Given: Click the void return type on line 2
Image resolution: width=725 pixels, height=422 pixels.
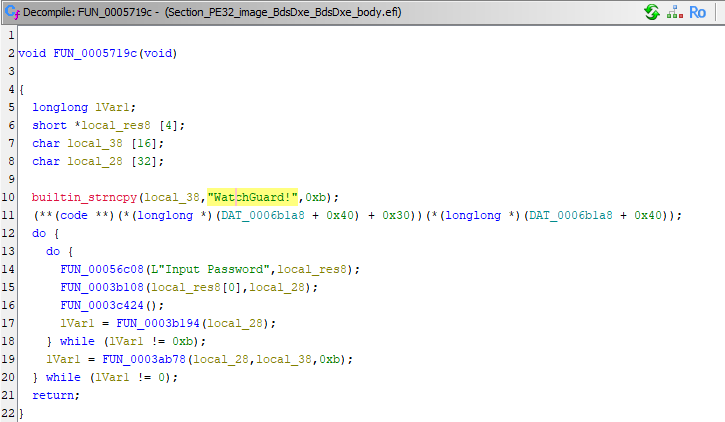Looking at the screenshot, I should [x=32, y=54].
